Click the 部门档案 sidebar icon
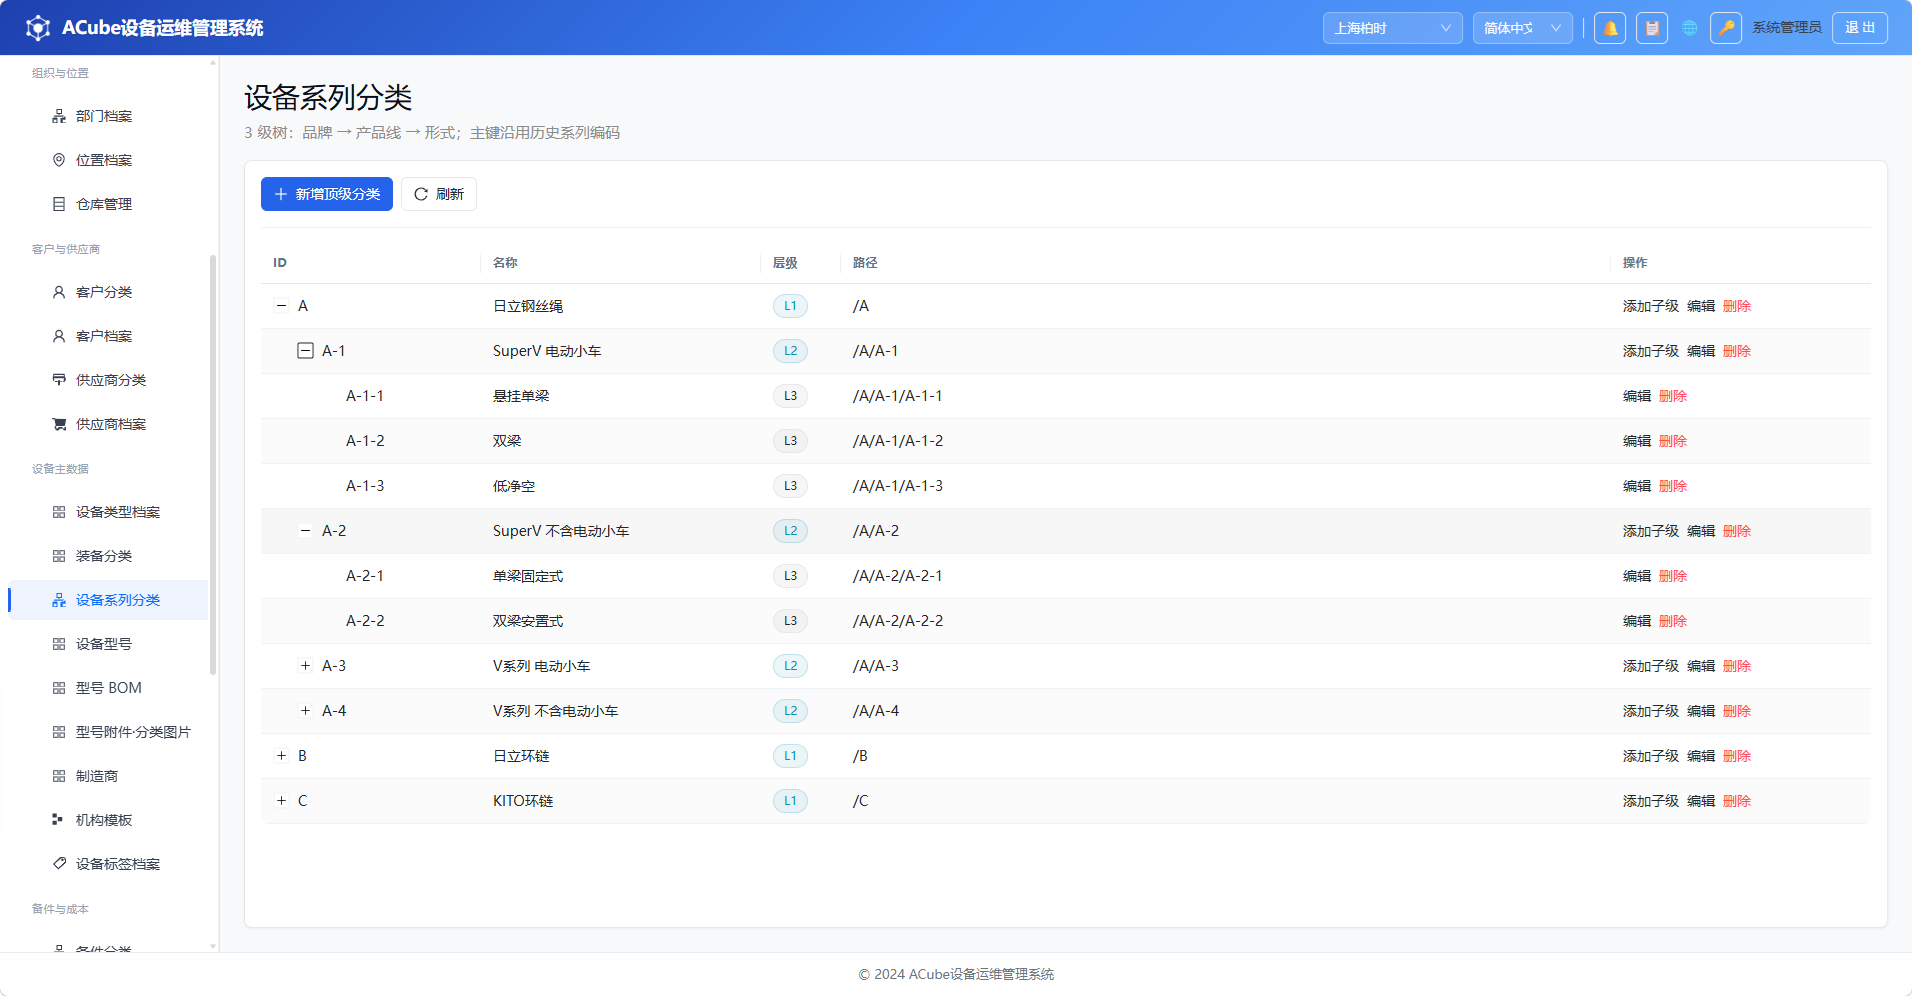 pyautogui.click(x=59, y=116)
